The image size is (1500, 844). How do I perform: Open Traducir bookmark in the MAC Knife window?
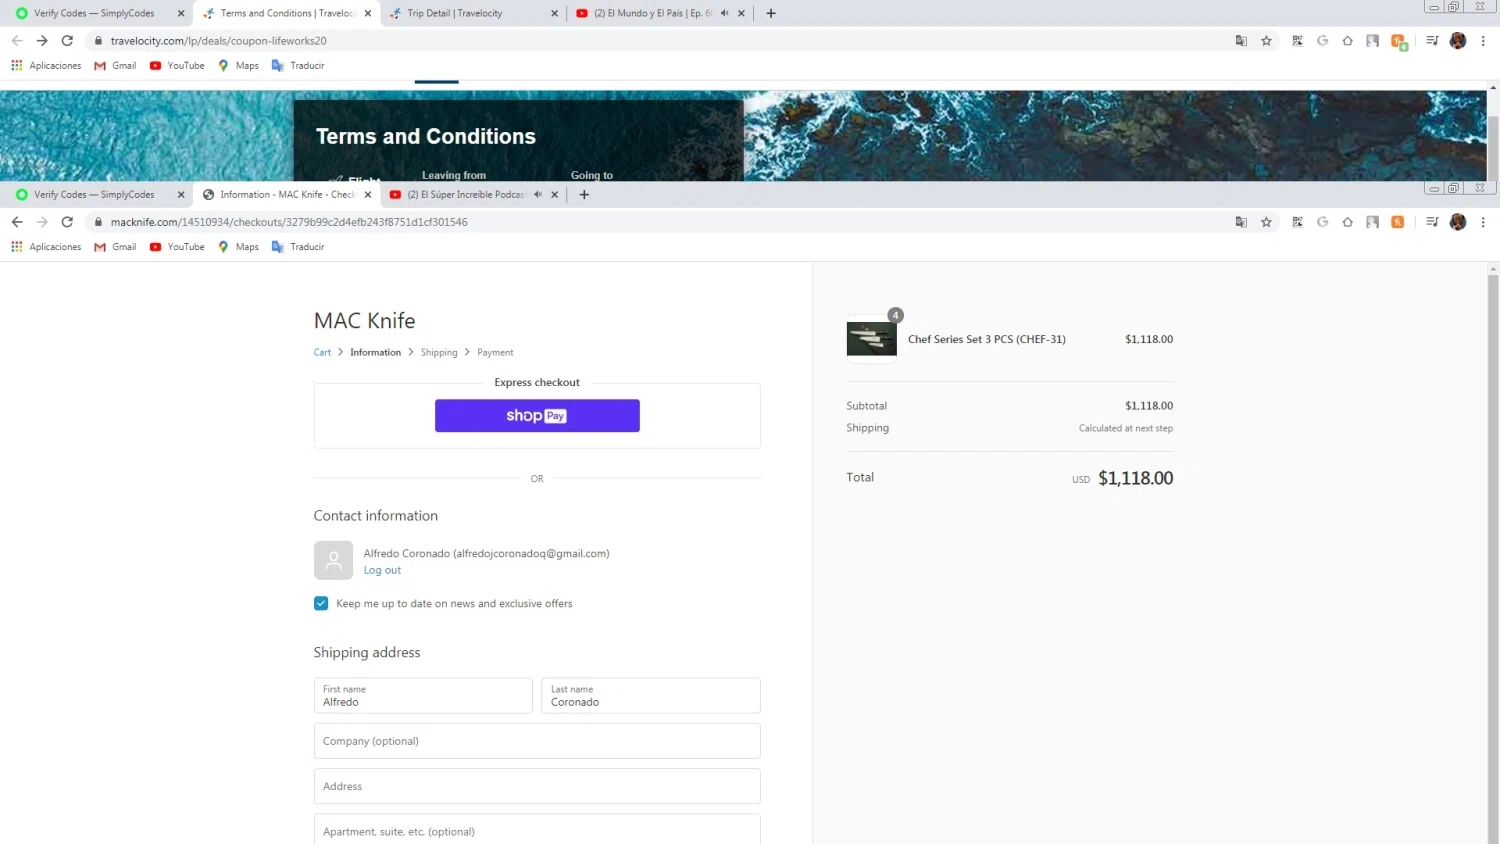(x=298, y=247)
